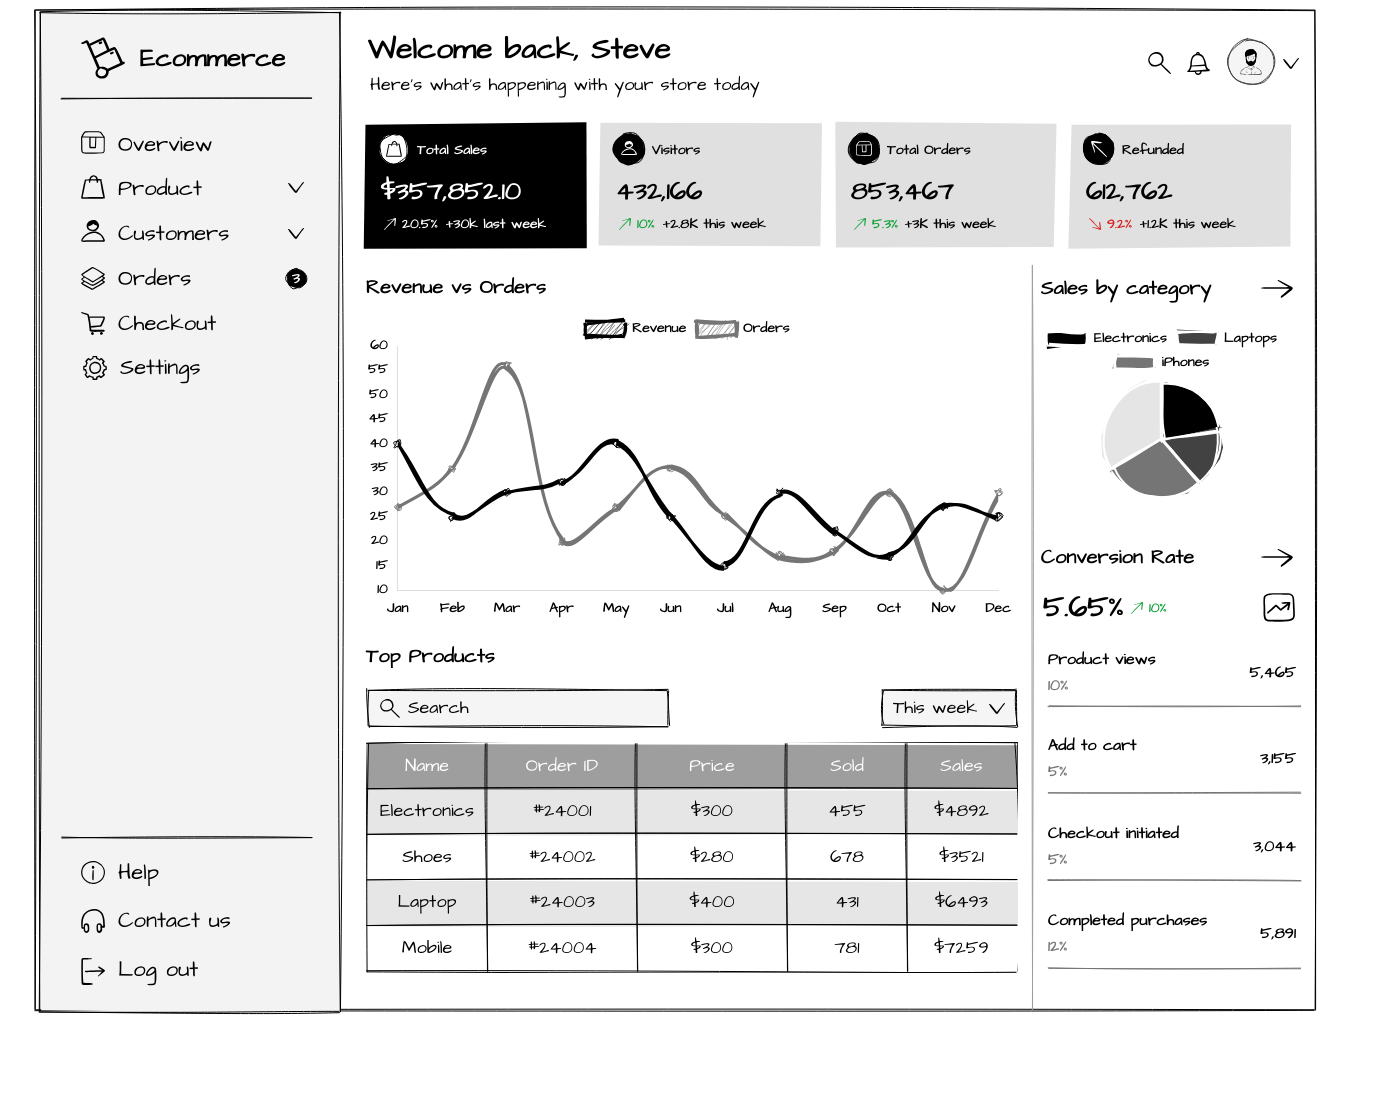The width and height of the screenshot is (1380, 1112).
Task: Select the Total Sales summary card
Action: coord(475,185)
